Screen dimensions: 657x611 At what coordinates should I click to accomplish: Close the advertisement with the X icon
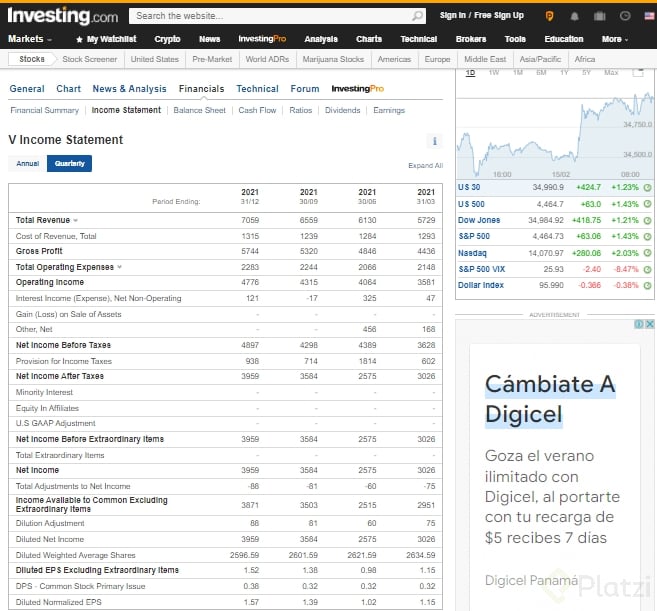[649, 324]
